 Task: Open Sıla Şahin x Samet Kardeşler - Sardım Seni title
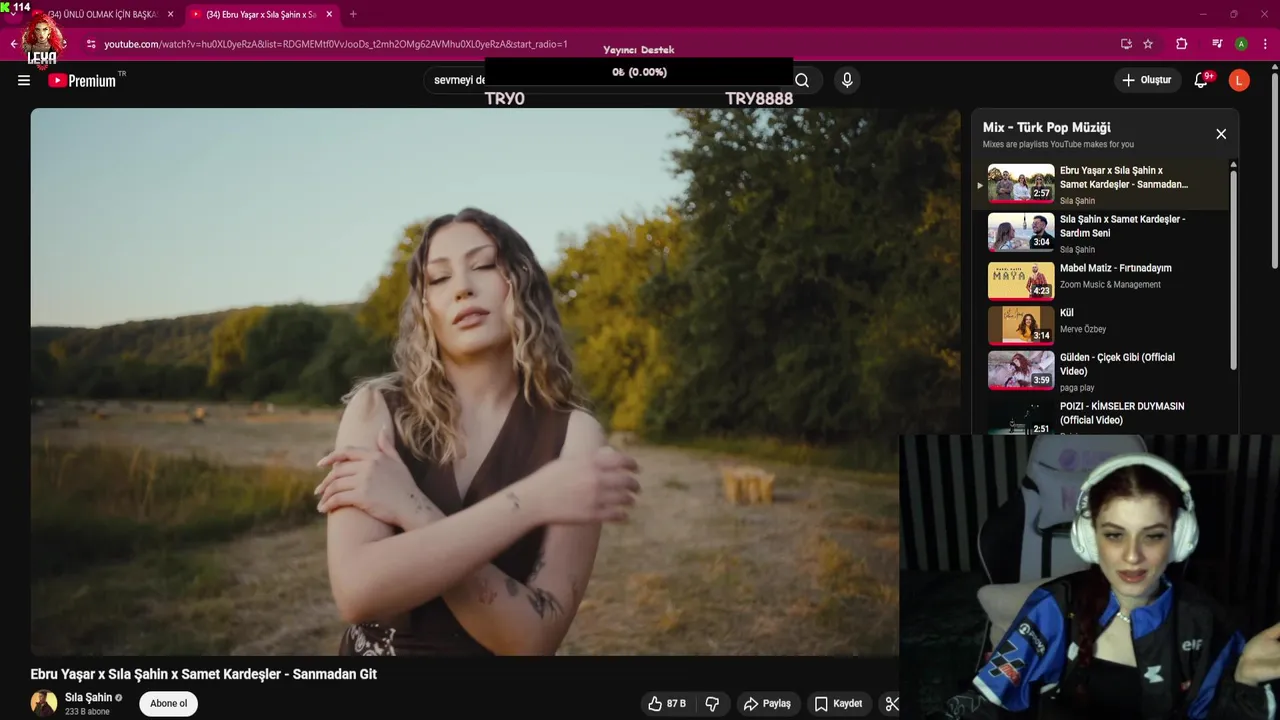1122,226
